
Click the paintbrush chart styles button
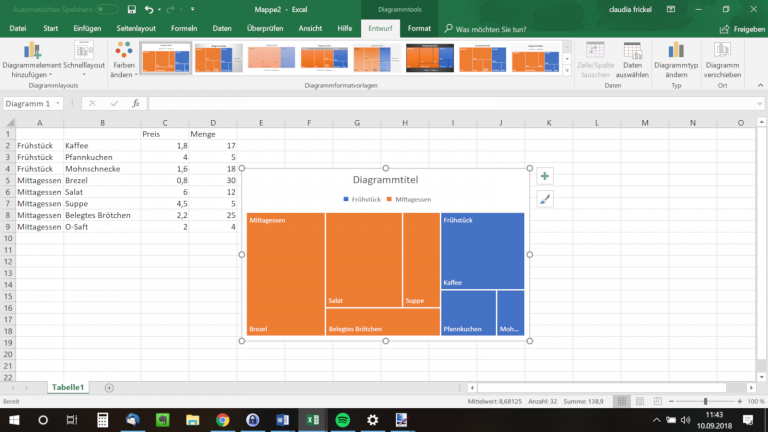pyautogui.click(x=545, y=199)
